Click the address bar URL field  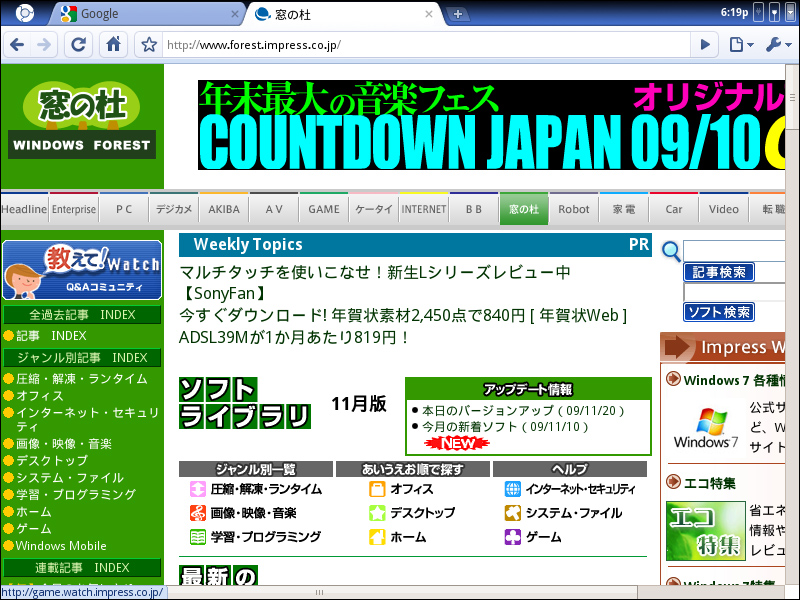(426, 45)
